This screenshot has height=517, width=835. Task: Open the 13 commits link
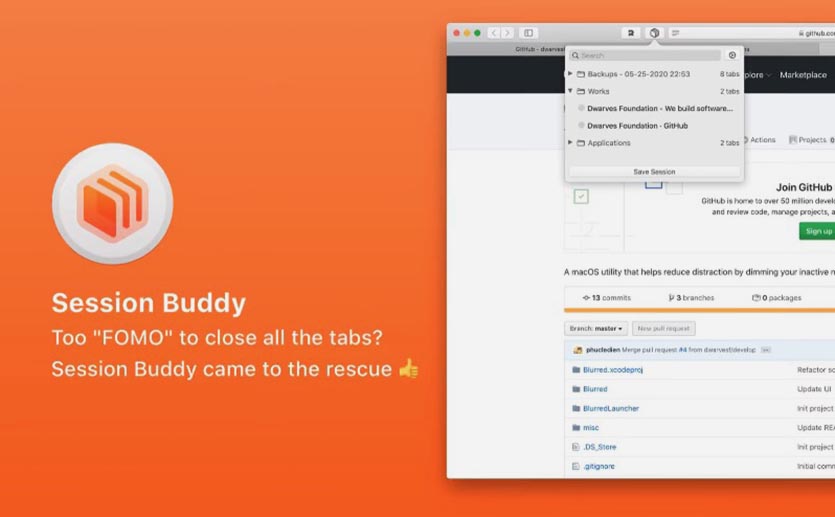(x=607, y=298)
